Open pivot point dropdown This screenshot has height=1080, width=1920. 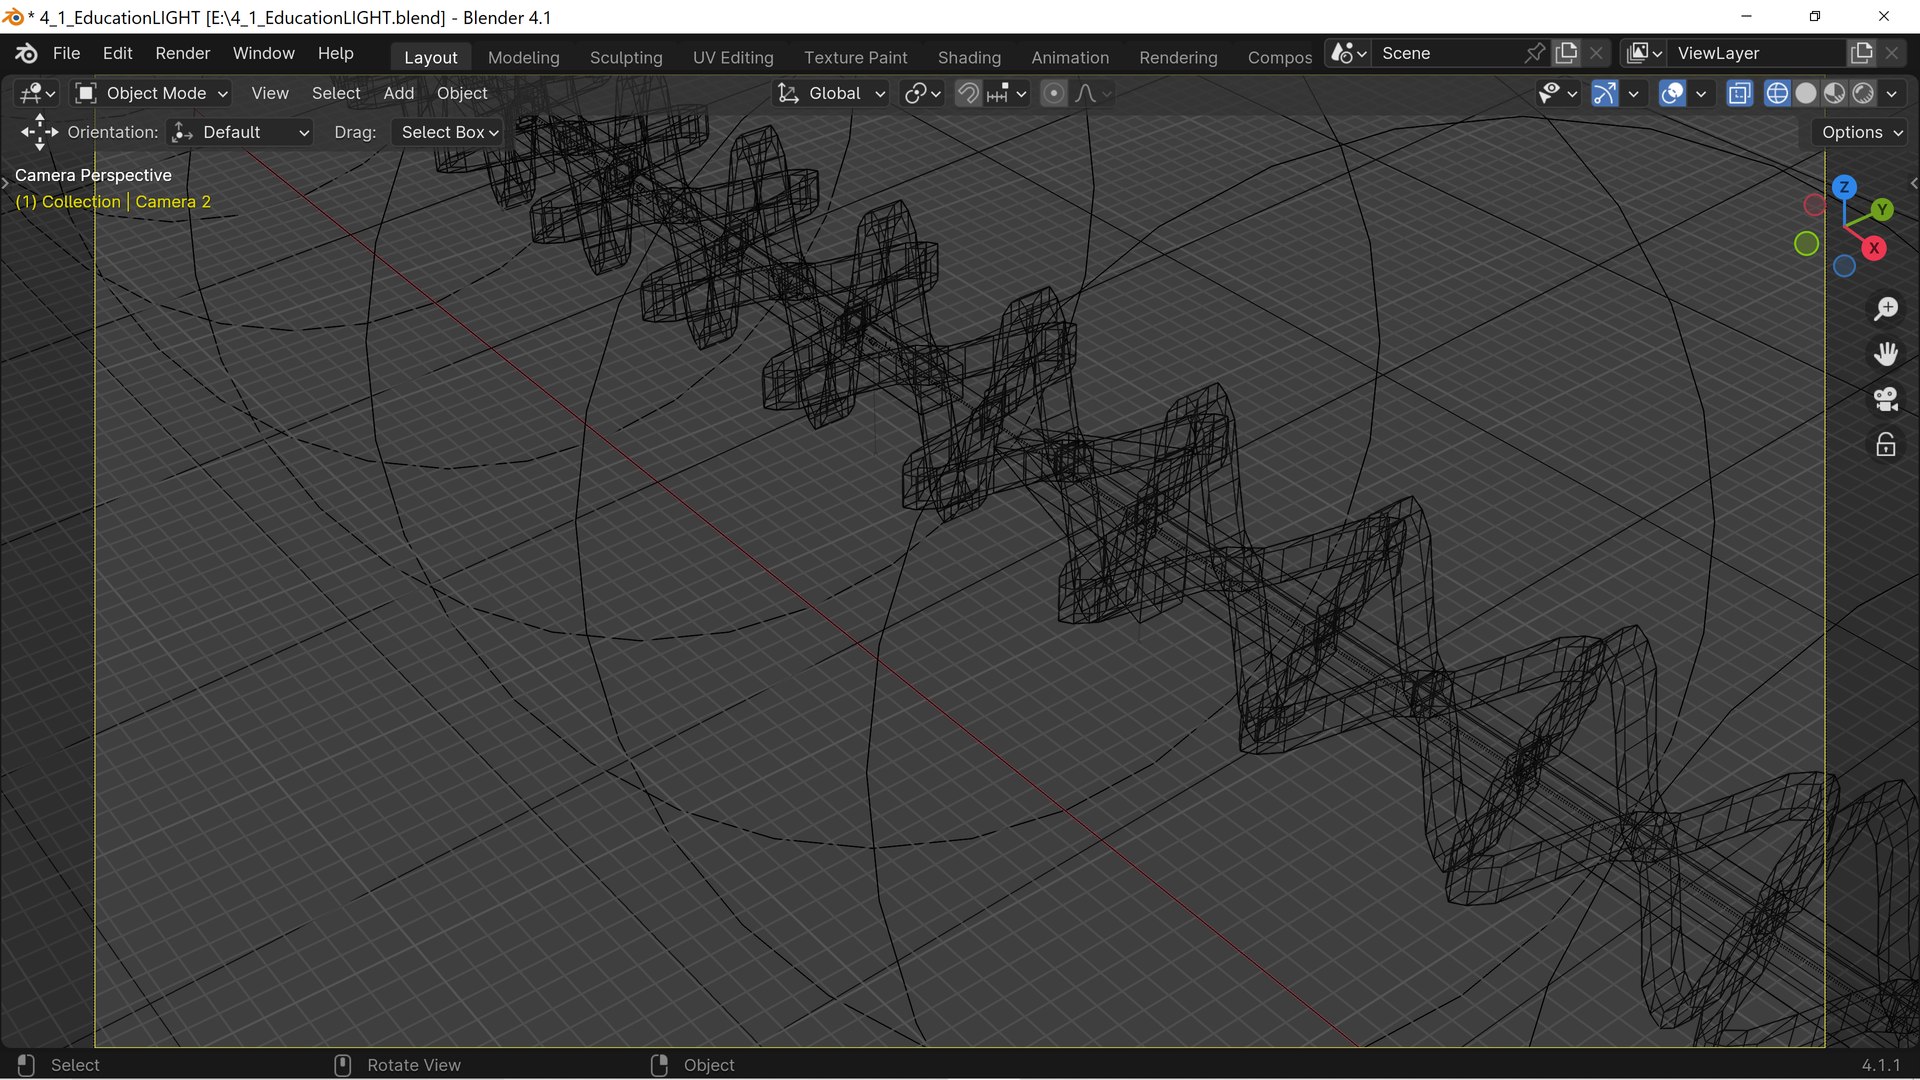click(922, 93)
